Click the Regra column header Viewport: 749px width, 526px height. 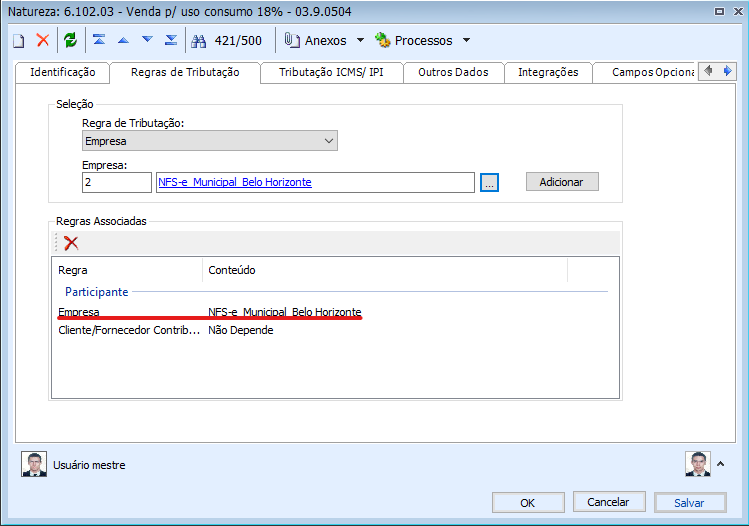coord(127,270)
